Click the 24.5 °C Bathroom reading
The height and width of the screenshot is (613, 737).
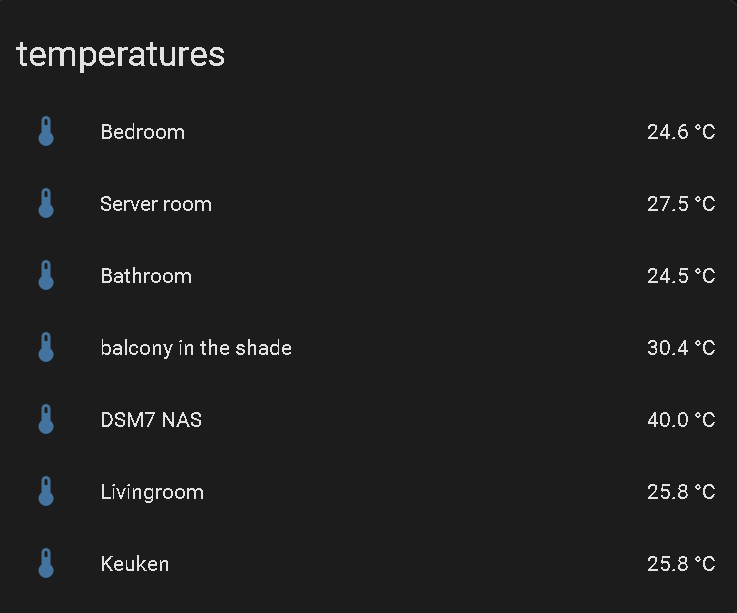[681, 276]
